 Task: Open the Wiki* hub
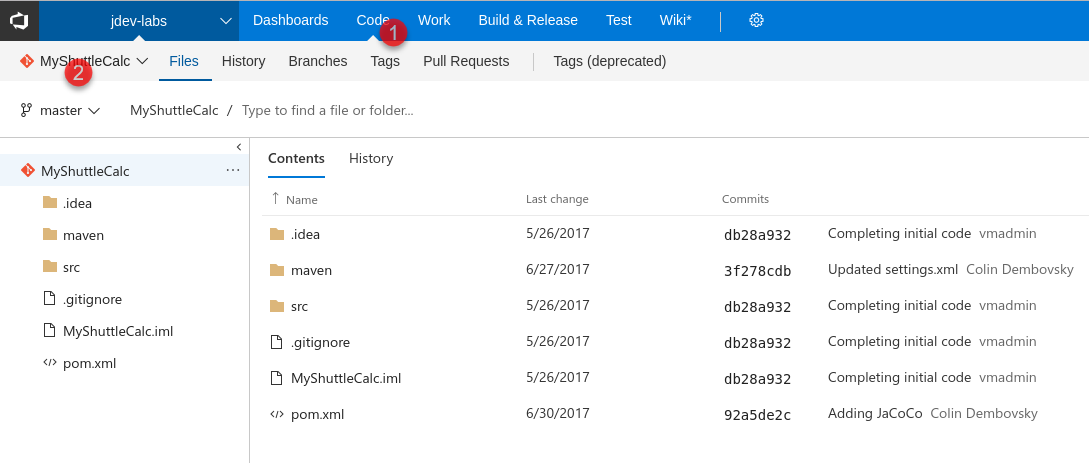point(675,20)
